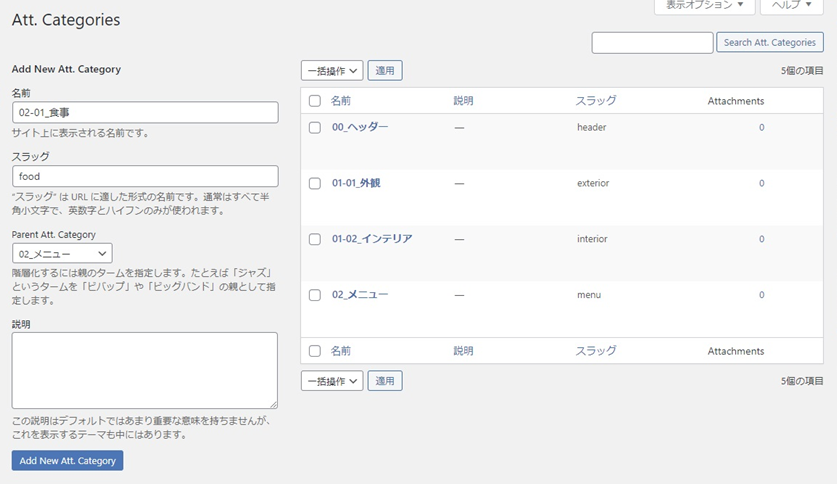Click the bottom 適用 apply button
Image resolution: width=837 pixels, height=484 pixels.
tap(385, 381)
